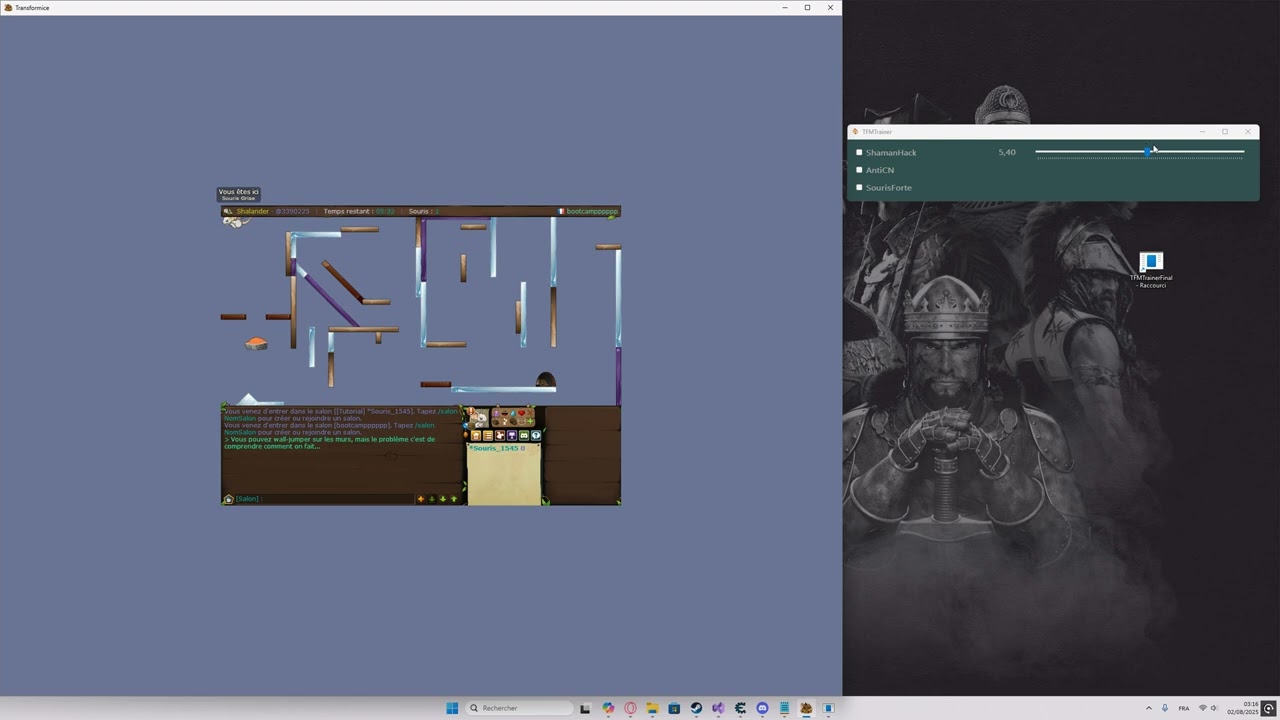Viewport: 1280px width, 720px height.
Task: Open the Discord icon in game toolbar
Action: [524, 435]
